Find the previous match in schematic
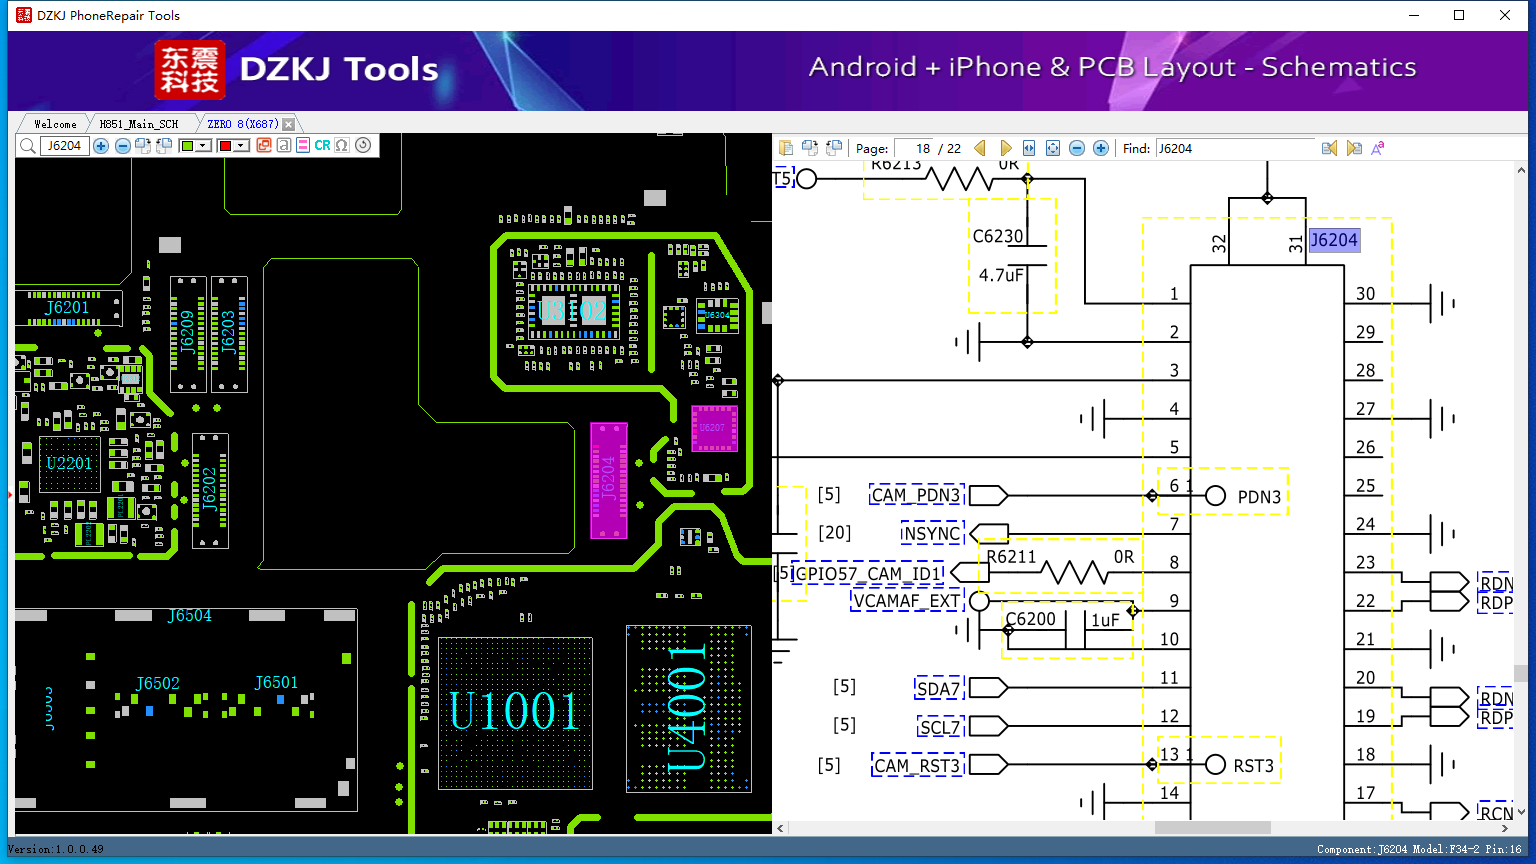The image size is (1536, 864). pyautogui.click(x=1329, y=148)
